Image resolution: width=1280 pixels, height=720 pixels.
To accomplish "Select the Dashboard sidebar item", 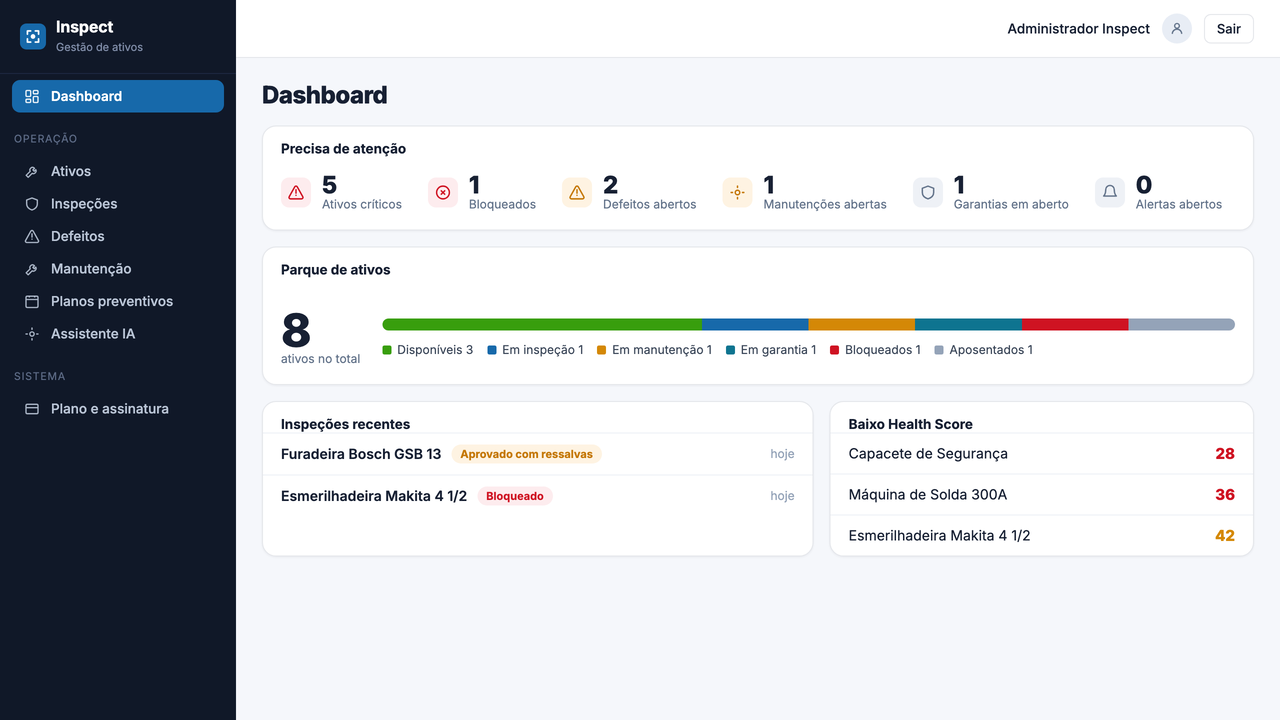I will (x=118, y=96).
